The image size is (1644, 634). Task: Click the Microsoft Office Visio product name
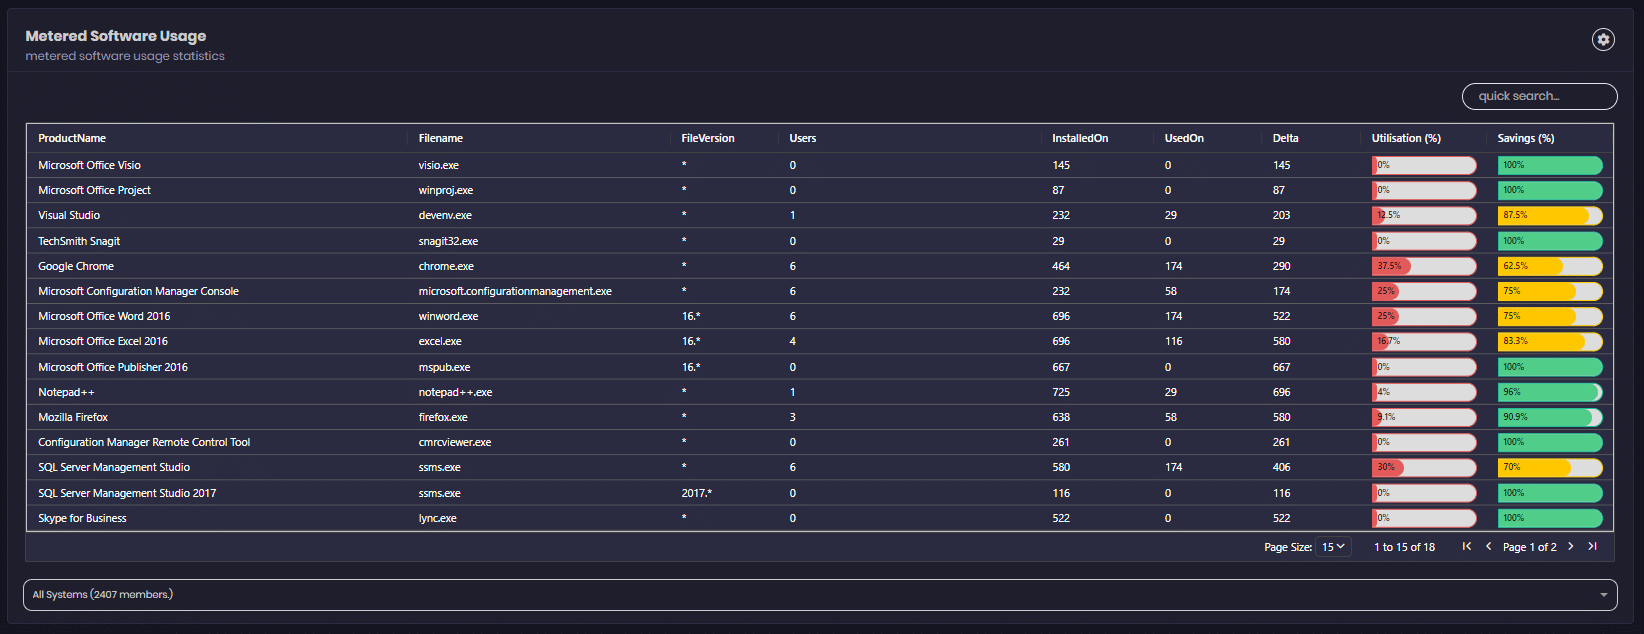coord(89,165)
